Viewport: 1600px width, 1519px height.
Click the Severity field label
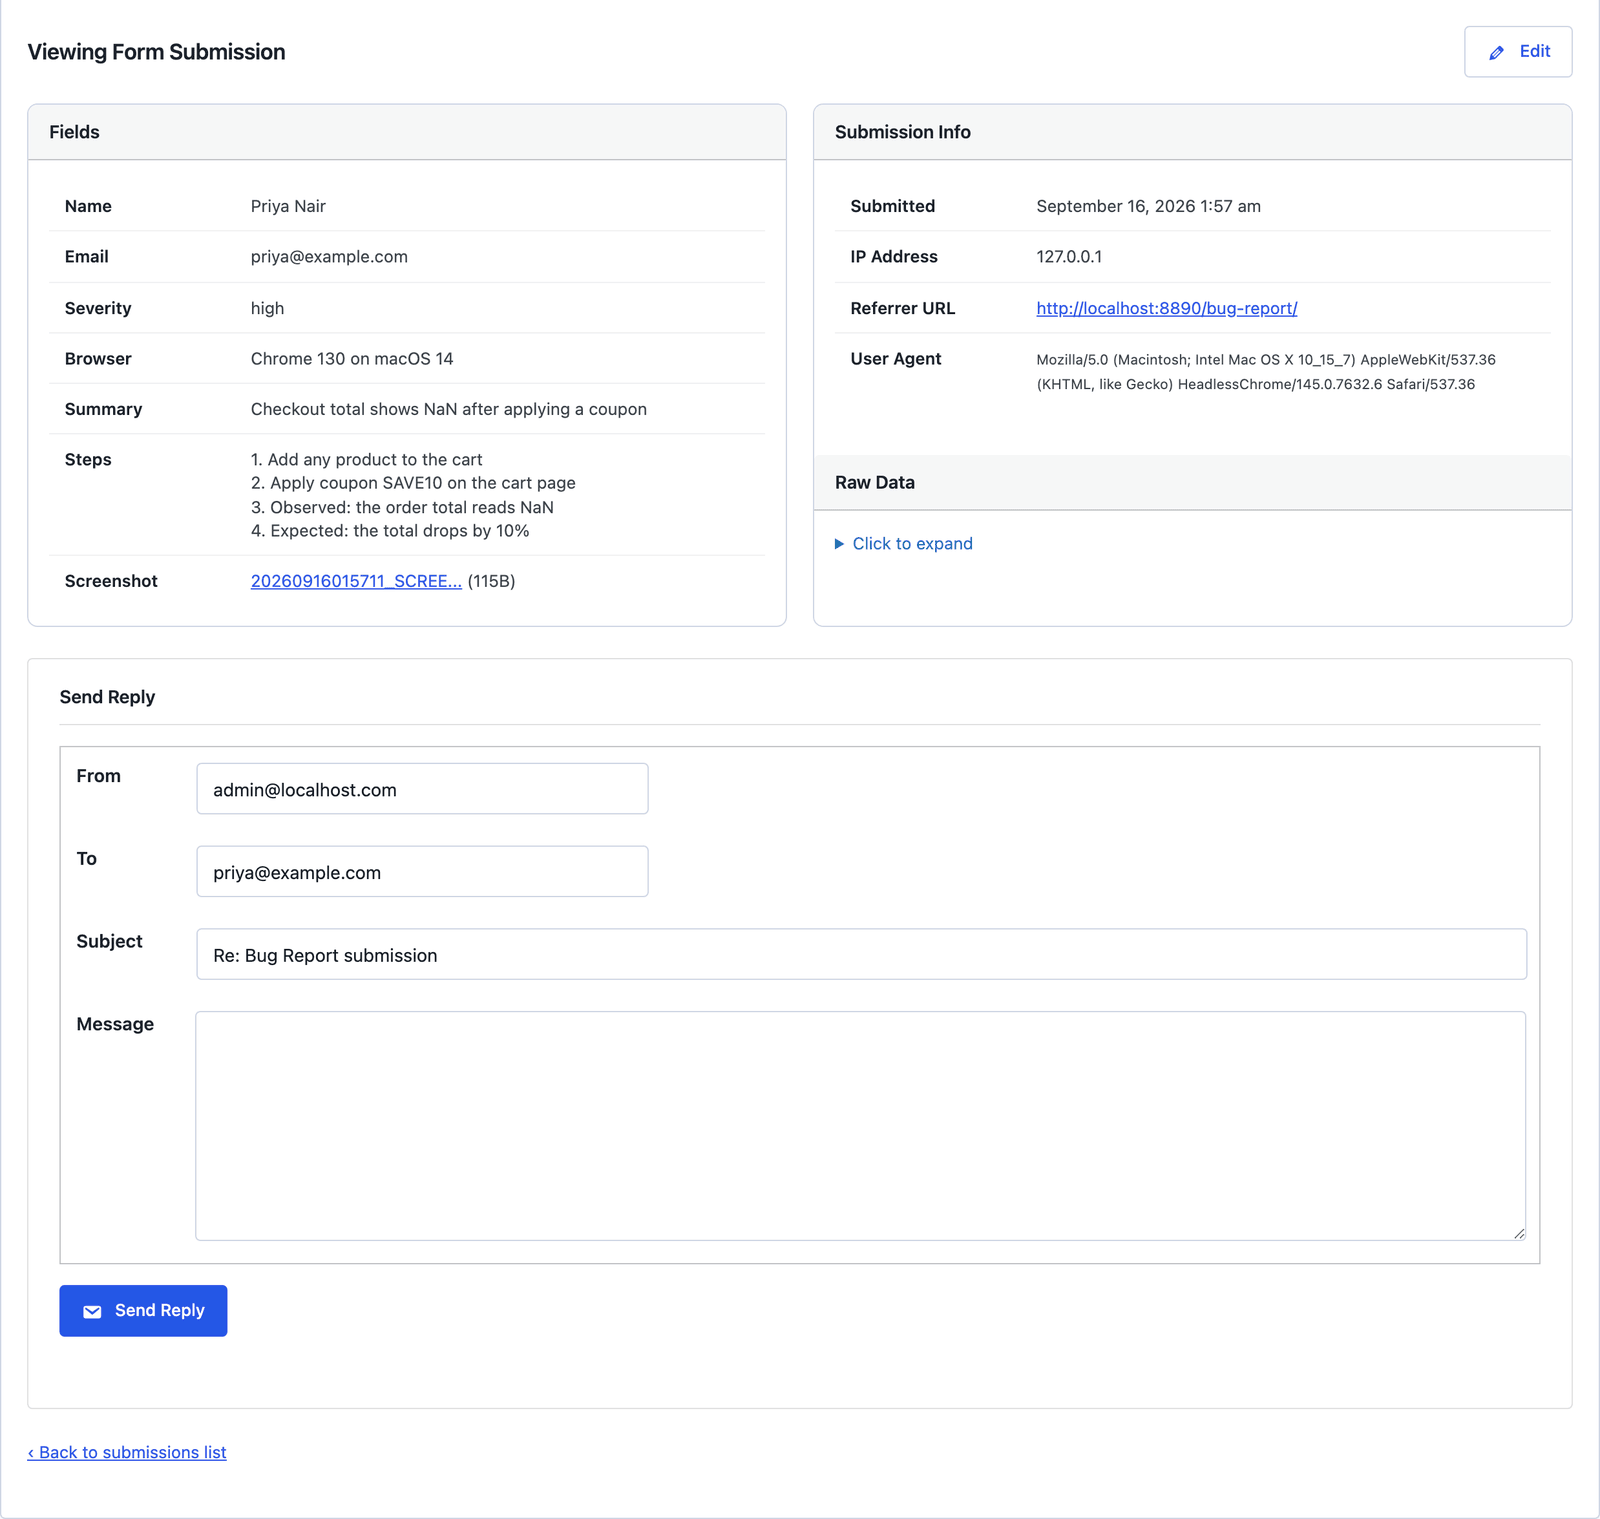pyautogui.click(x=98, y=308)
